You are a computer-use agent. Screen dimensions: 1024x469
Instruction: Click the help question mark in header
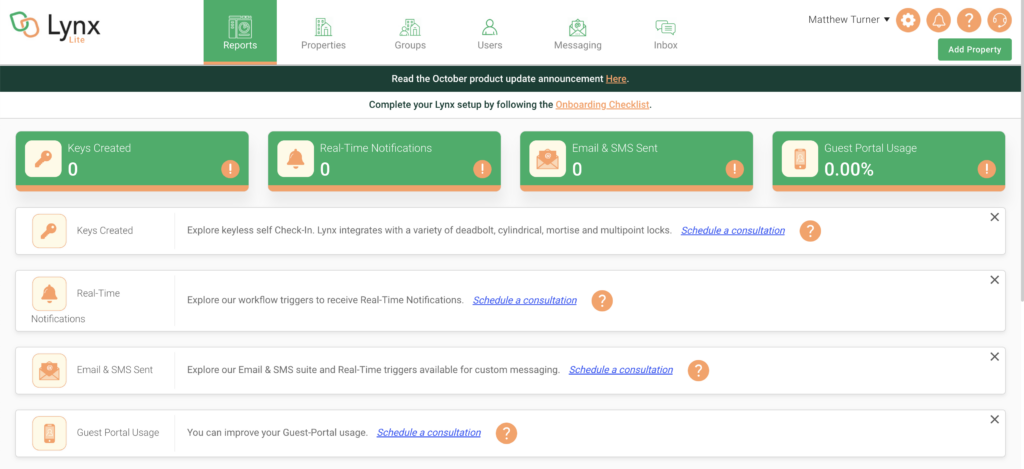pyautogui.click(x=969, y=20)
